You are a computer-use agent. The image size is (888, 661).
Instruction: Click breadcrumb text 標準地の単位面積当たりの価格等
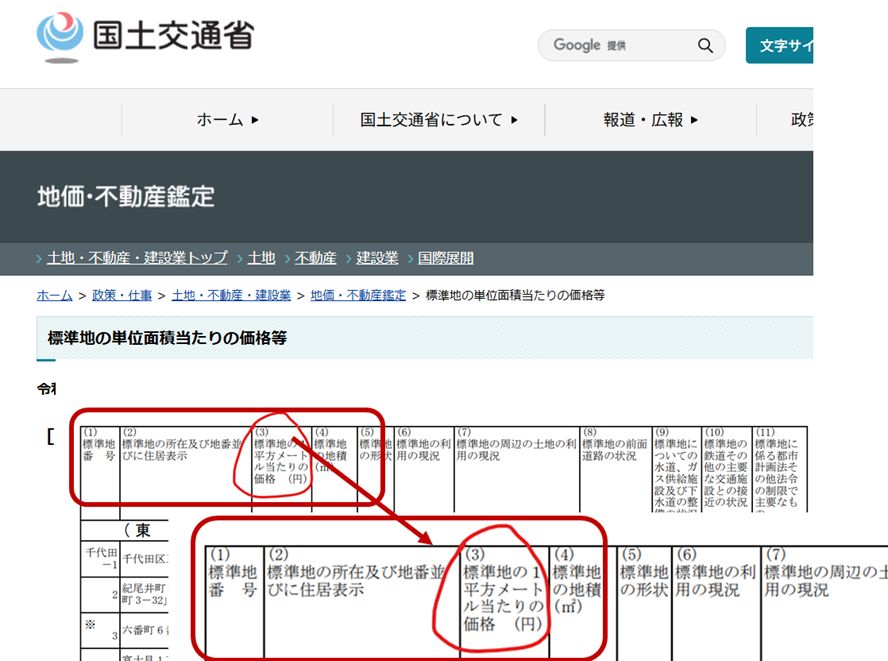tap(515, 295)
